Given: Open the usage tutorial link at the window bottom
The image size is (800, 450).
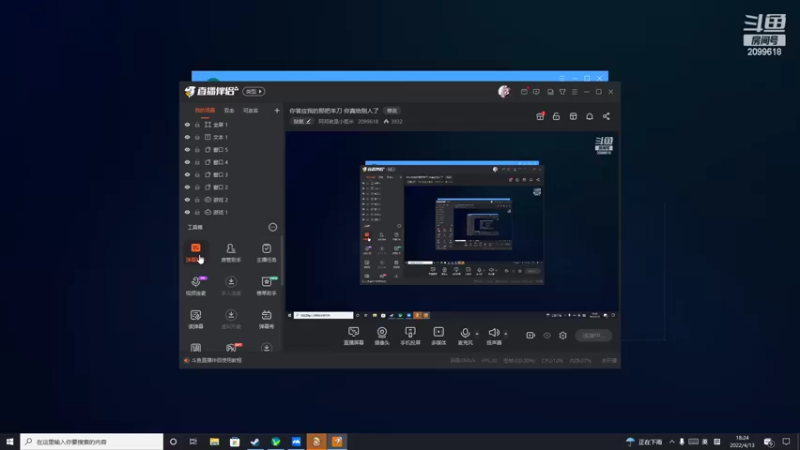Looking at the screenshot, I should point(216,360).
